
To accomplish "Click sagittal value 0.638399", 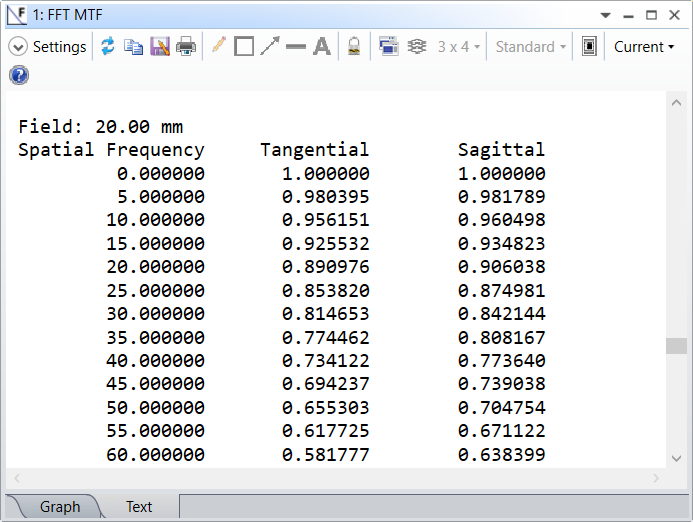I will (x=502, y=454).
